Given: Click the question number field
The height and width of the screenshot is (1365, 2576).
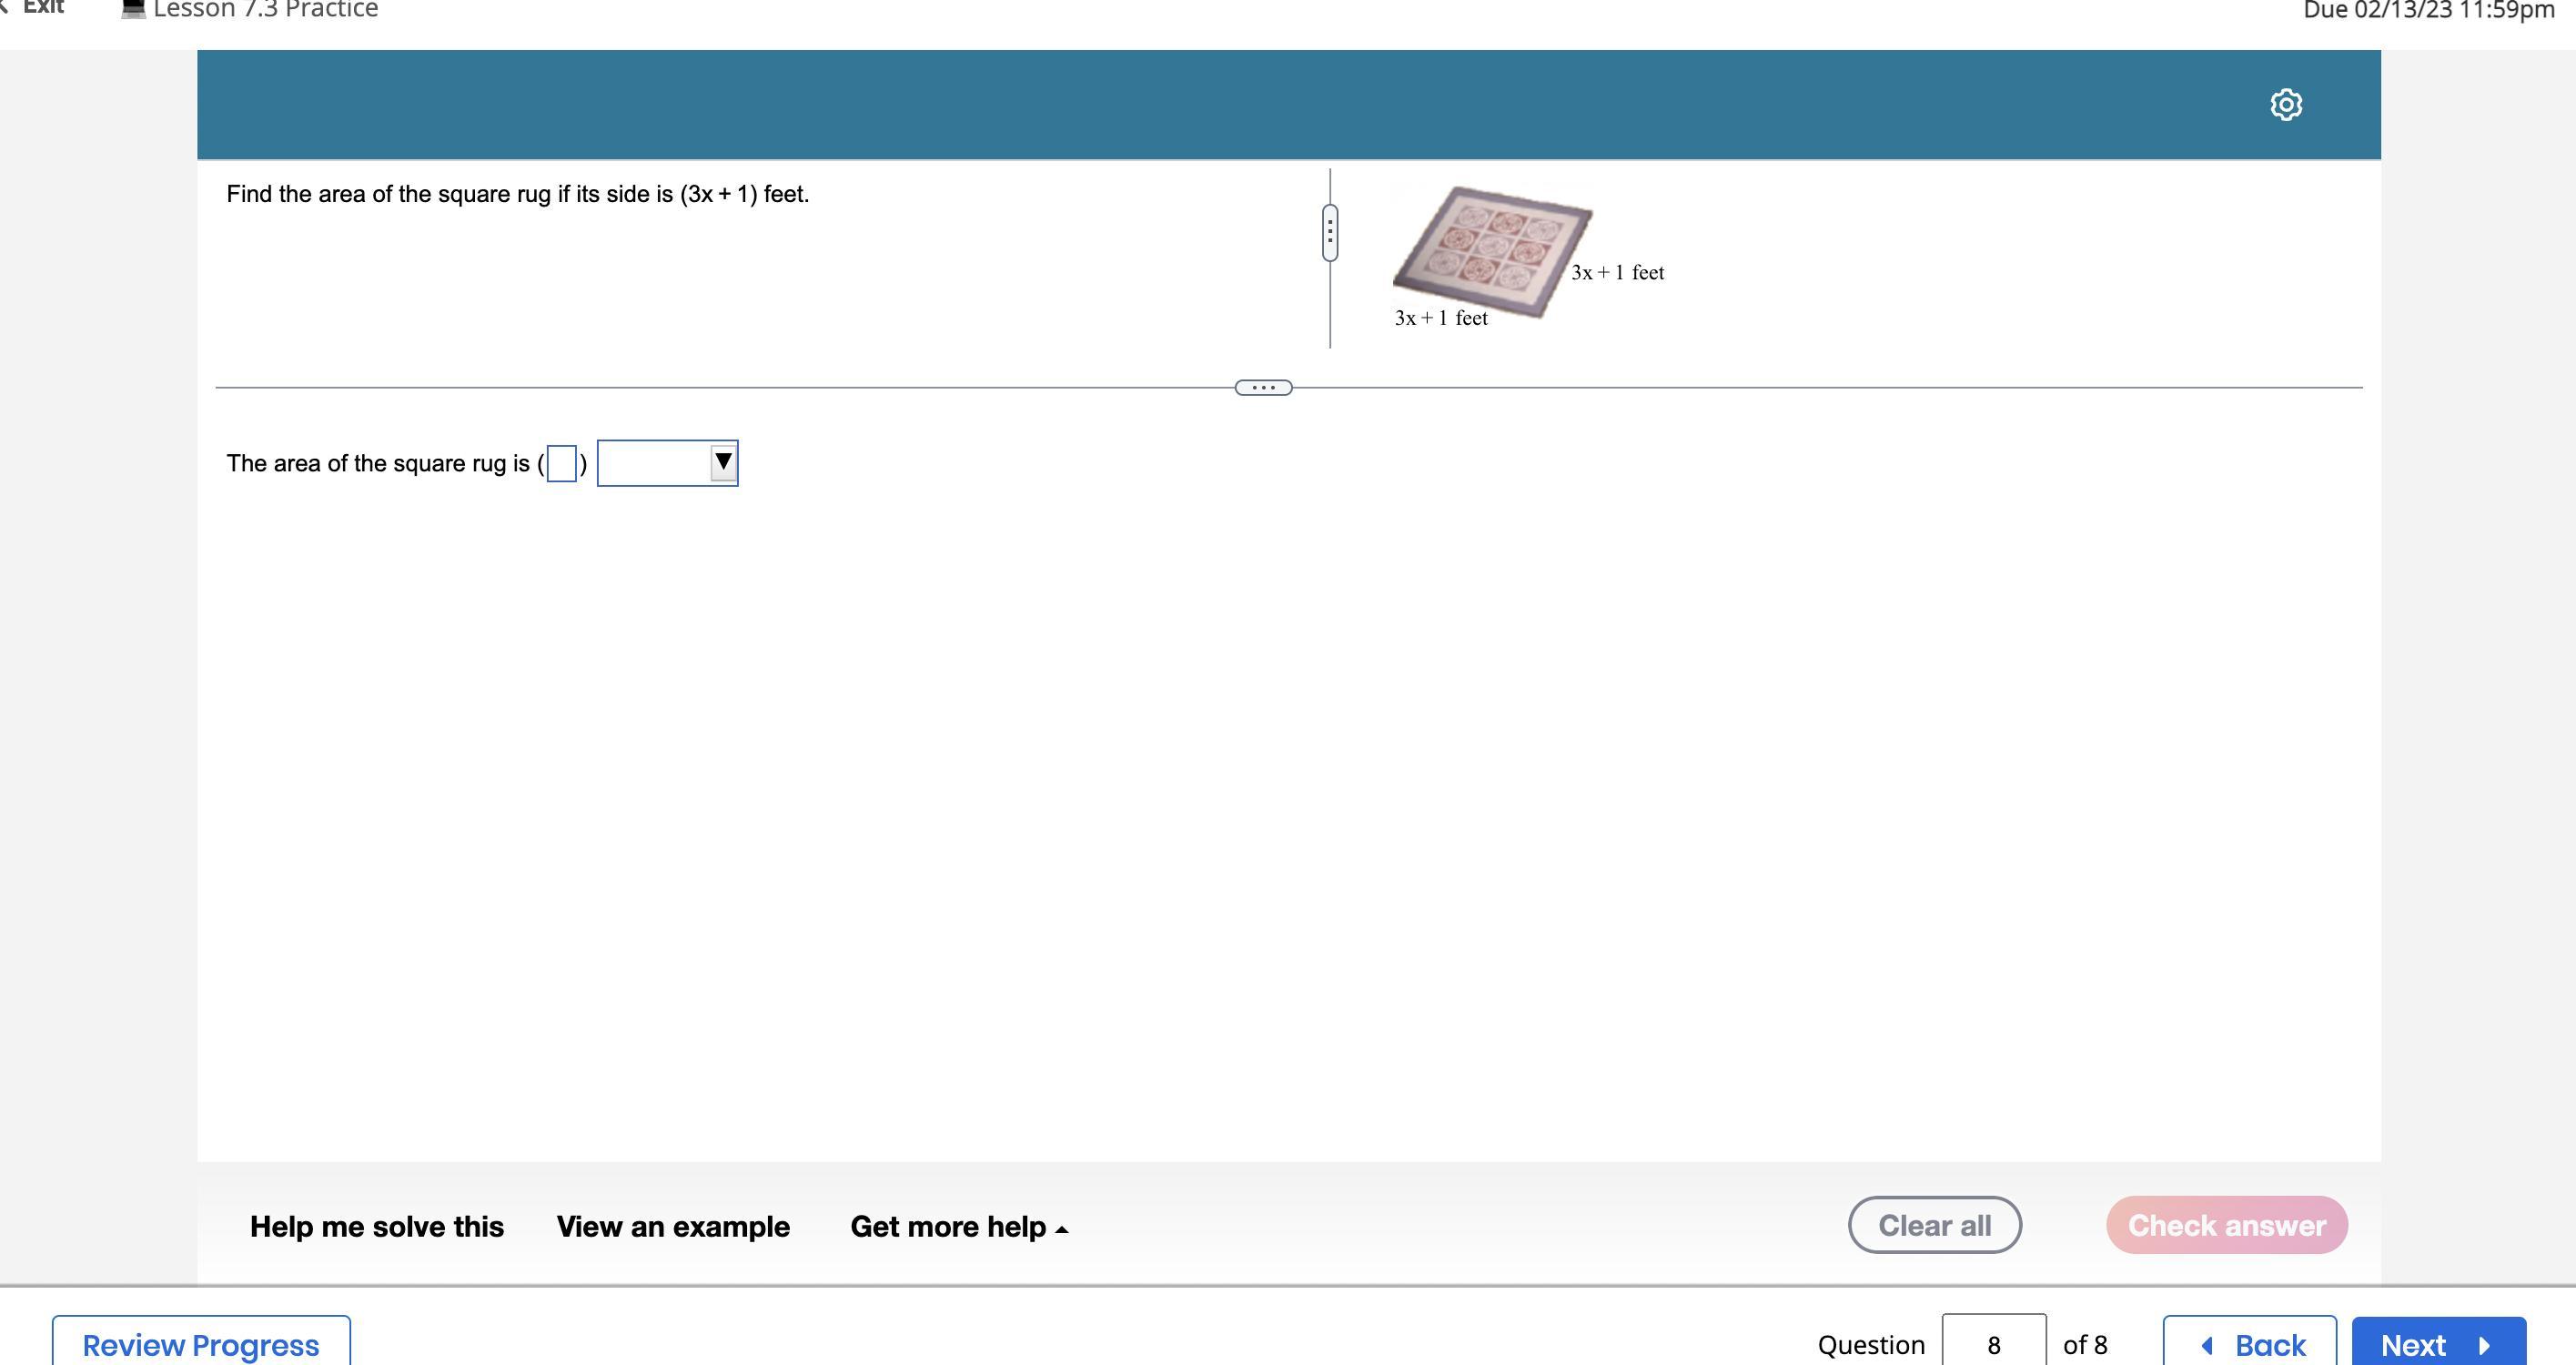Looking at the screenshot, I should (x=1993, y=1343).
